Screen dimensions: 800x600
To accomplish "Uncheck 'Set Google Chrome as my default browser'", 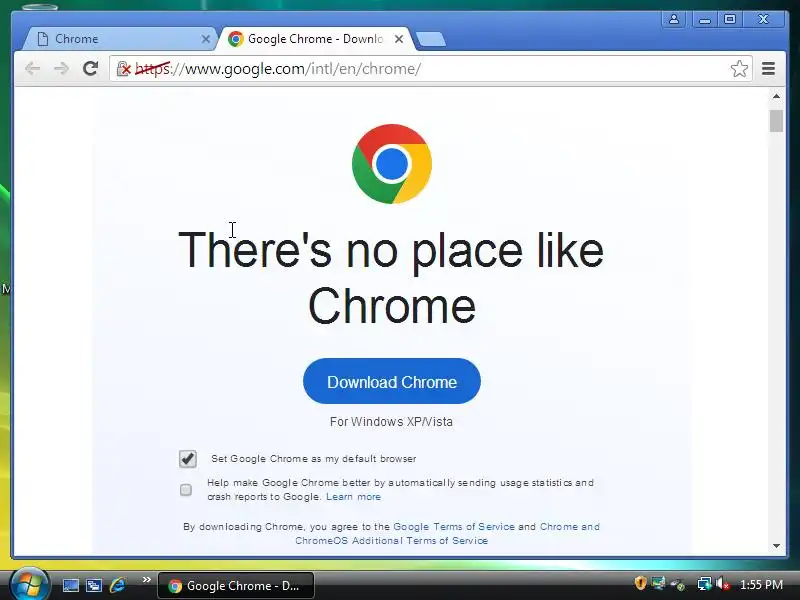I will coord(188,459).
